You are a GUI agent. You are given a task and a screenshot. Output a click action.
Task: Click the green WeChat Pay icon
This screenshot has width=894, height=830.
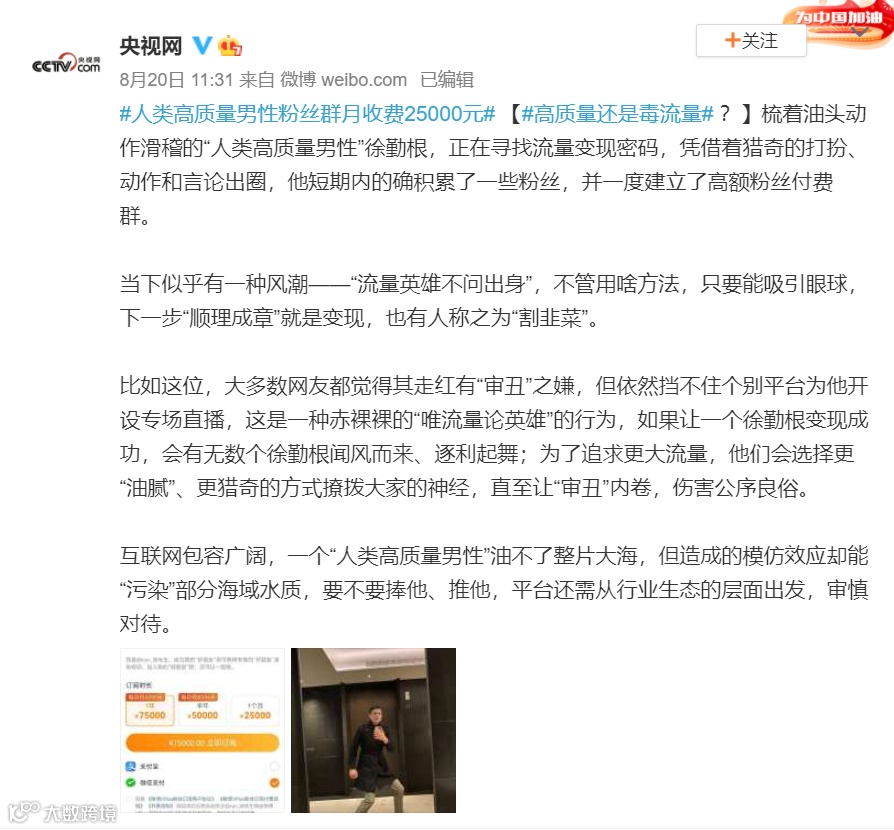[131, 783]
